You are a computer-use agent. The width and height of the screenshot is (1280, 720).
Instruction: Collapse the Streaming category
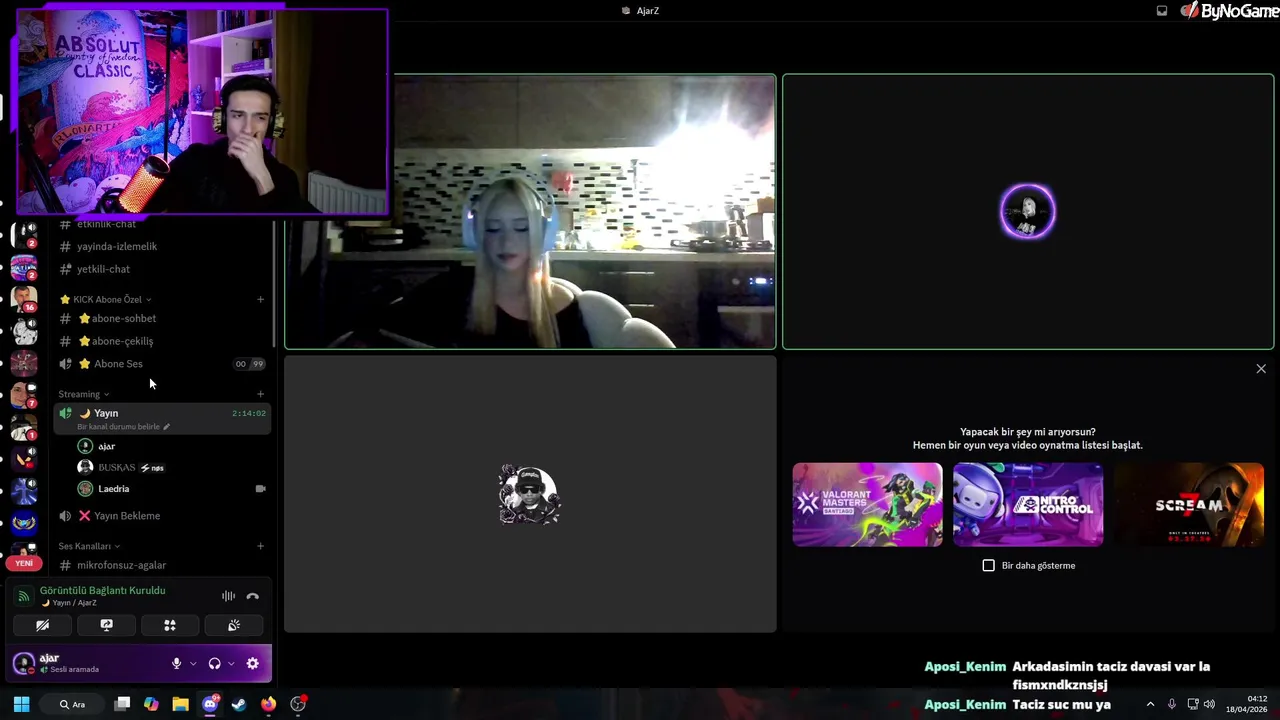[x=84, y=394]
